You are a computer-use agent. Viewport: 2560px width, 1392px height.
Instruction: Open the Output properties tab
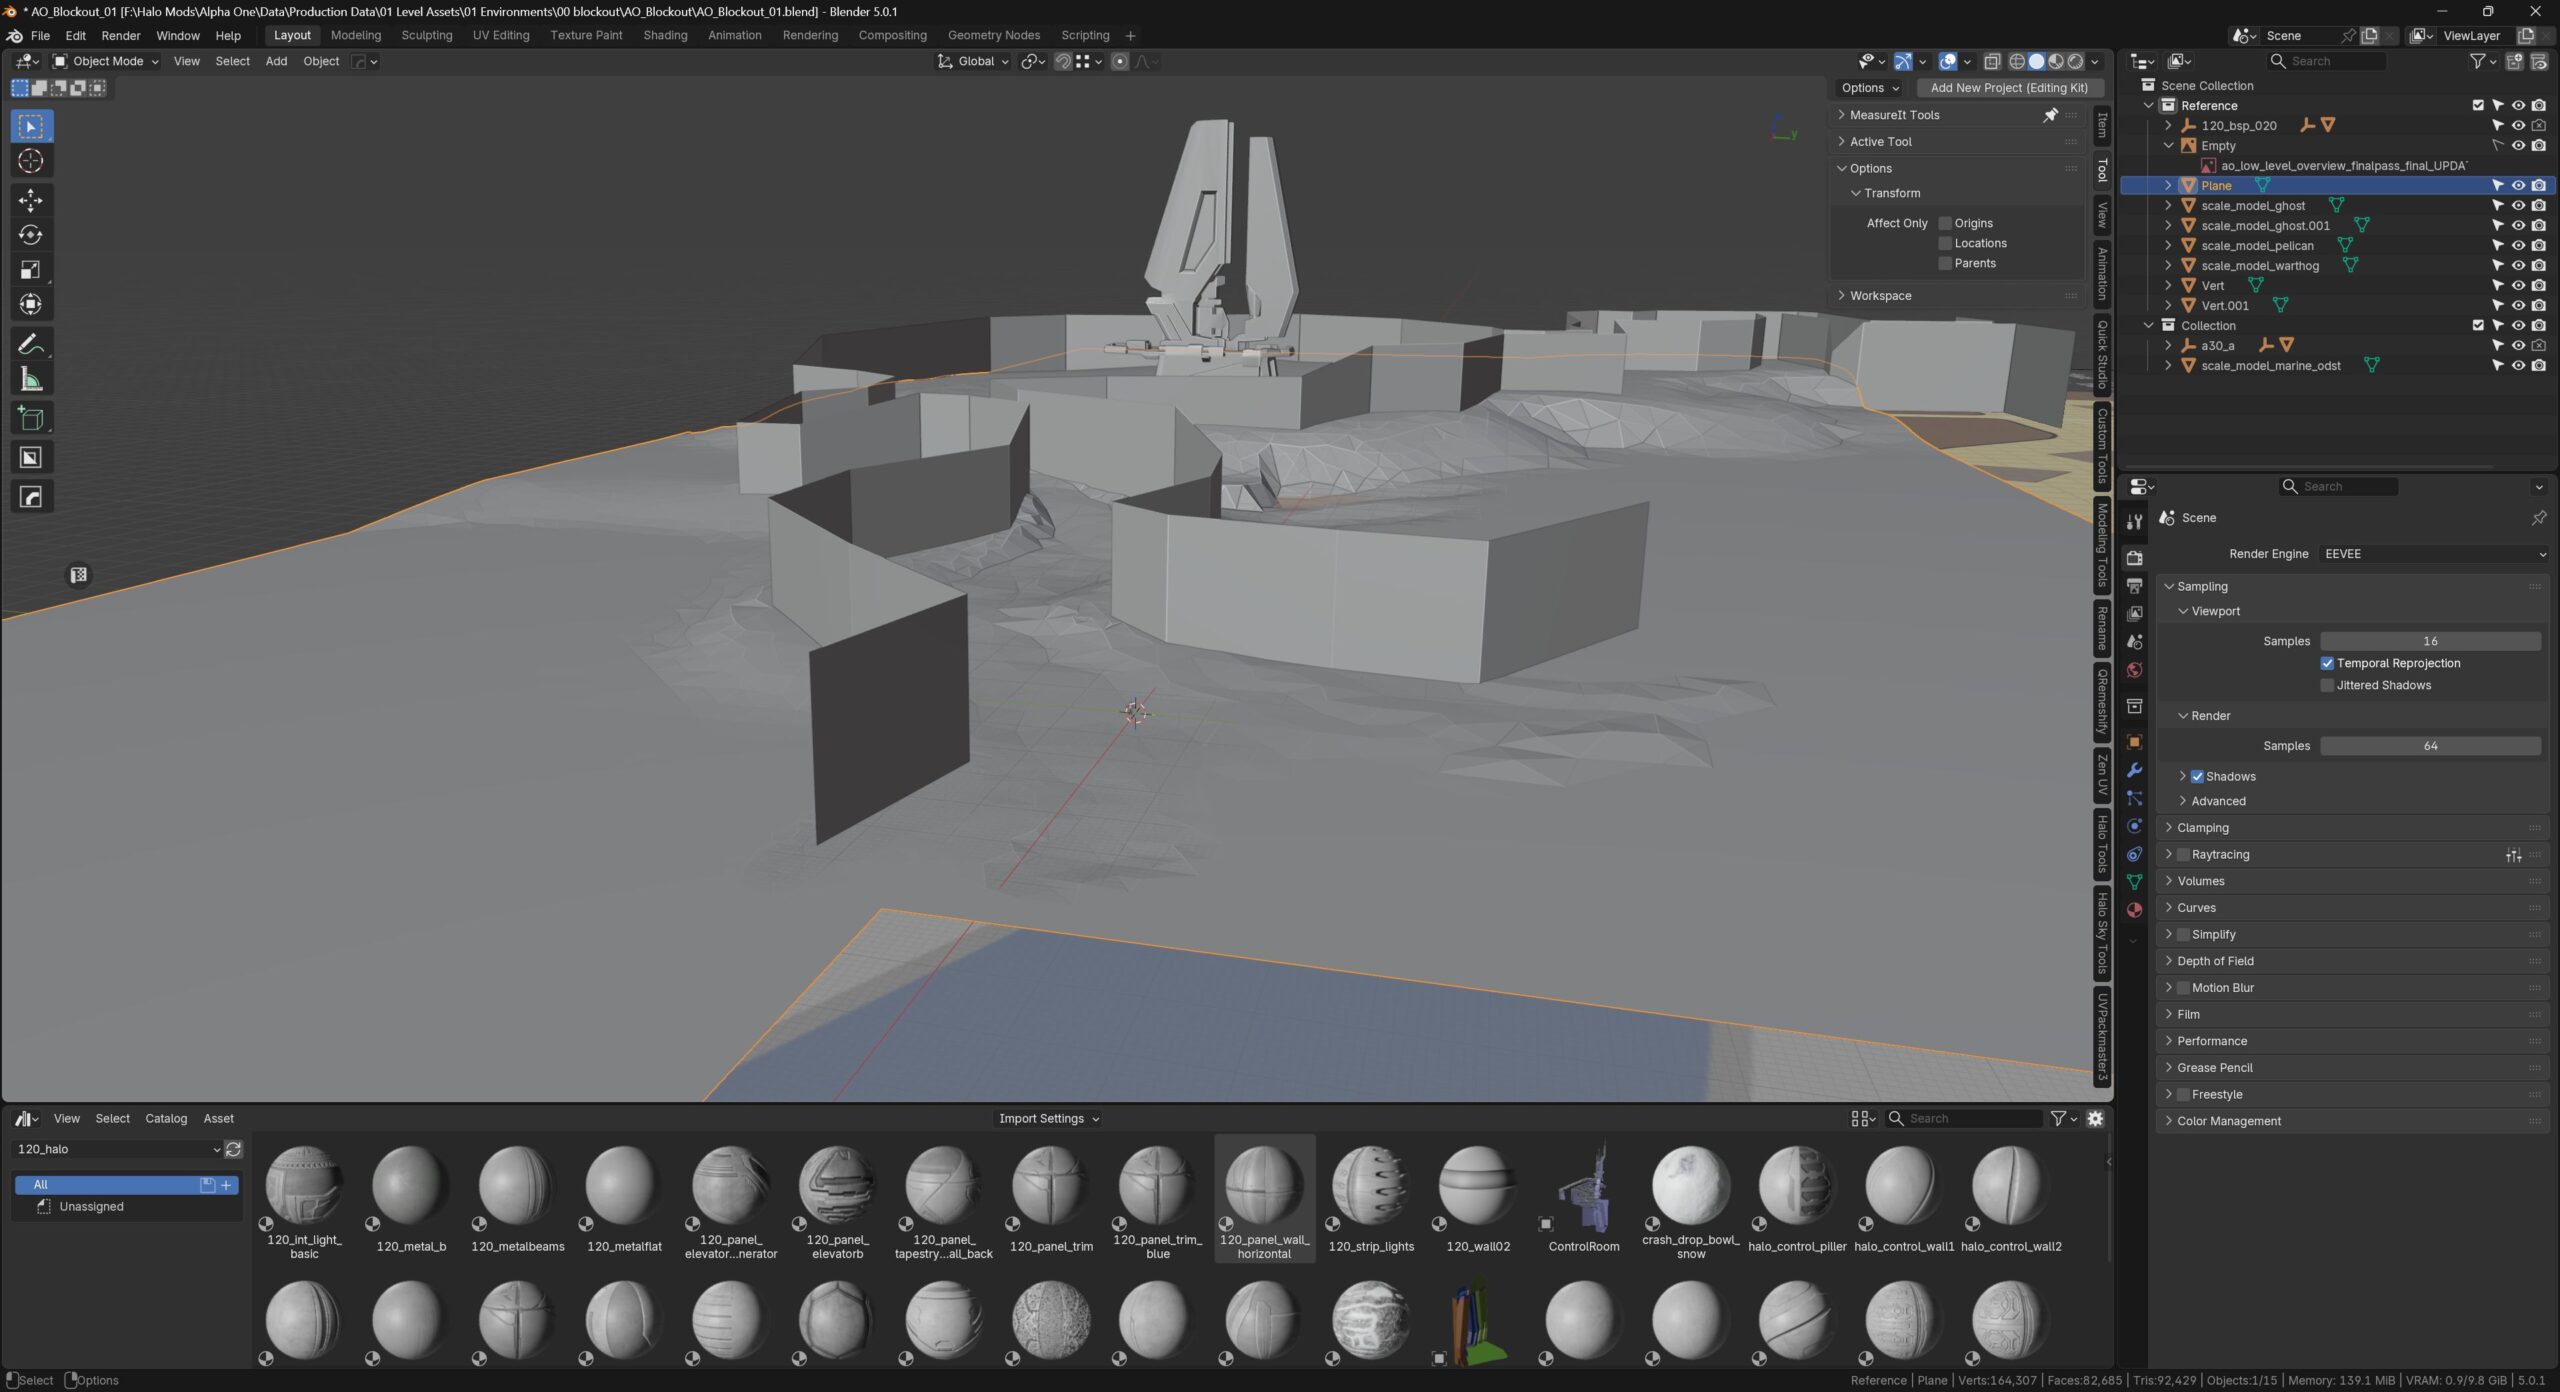click(2134, 586)
